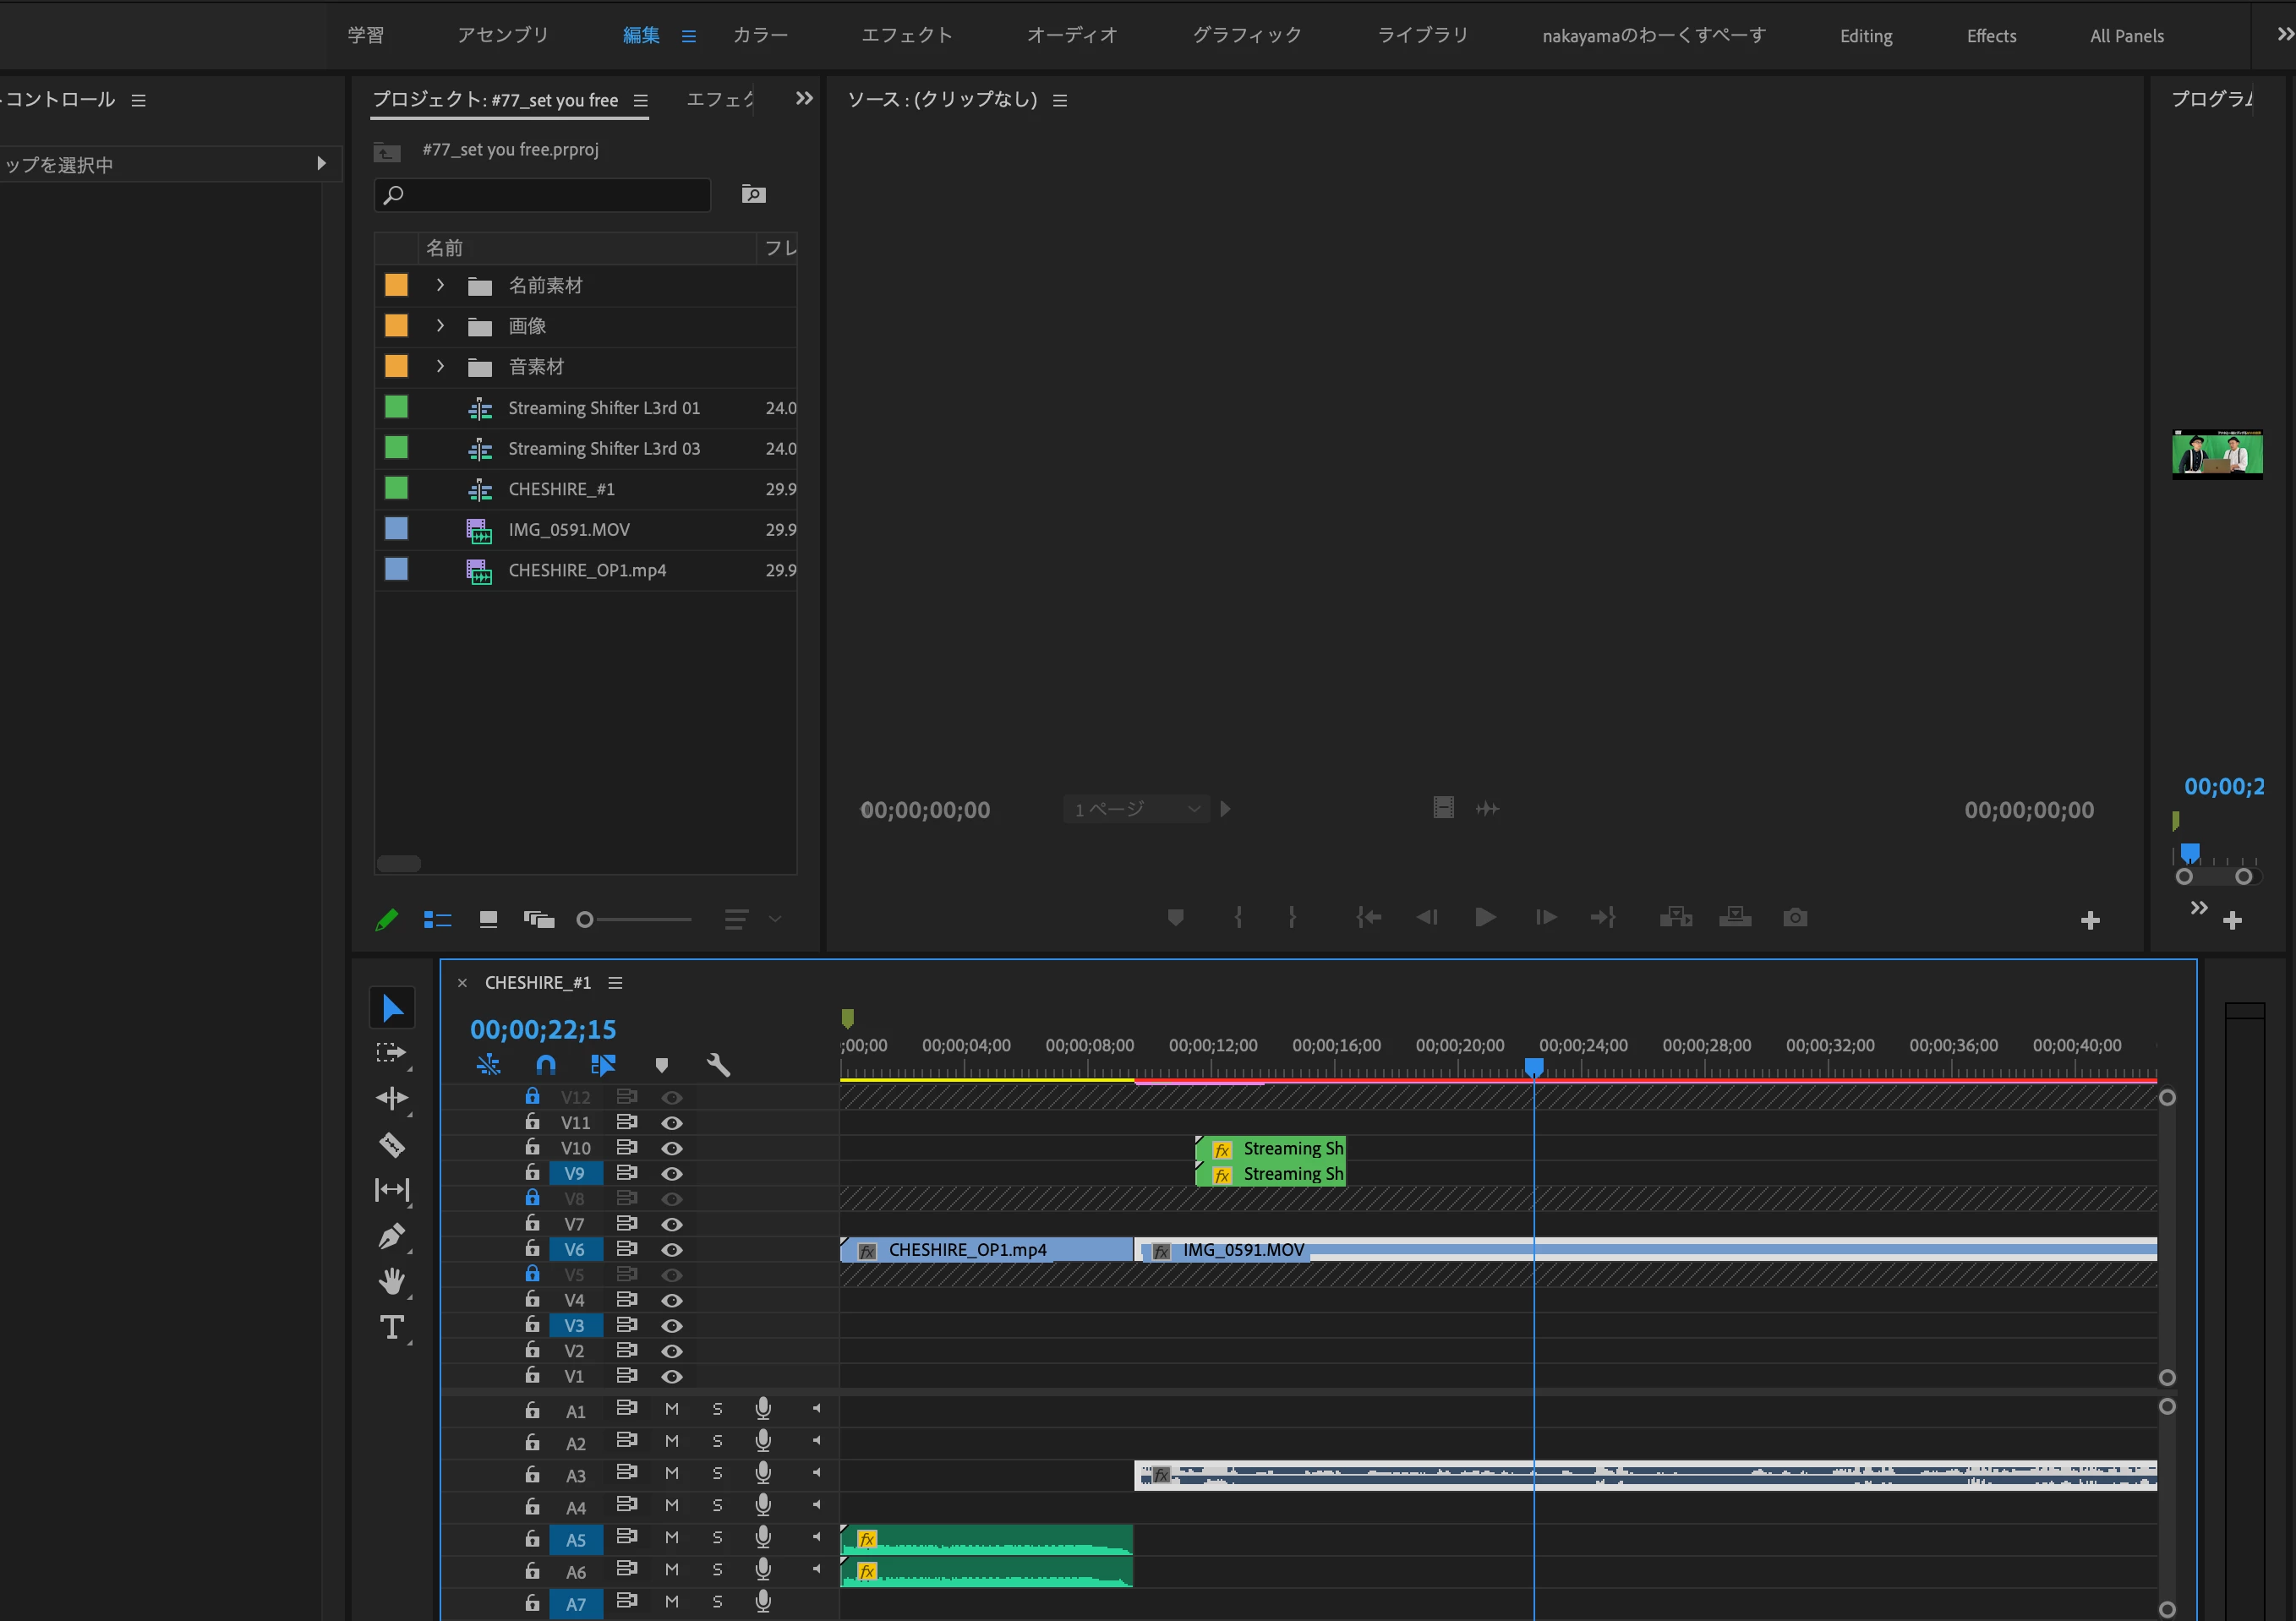Click the timeline timecode 00;00;22;15

coord(543,1029)
